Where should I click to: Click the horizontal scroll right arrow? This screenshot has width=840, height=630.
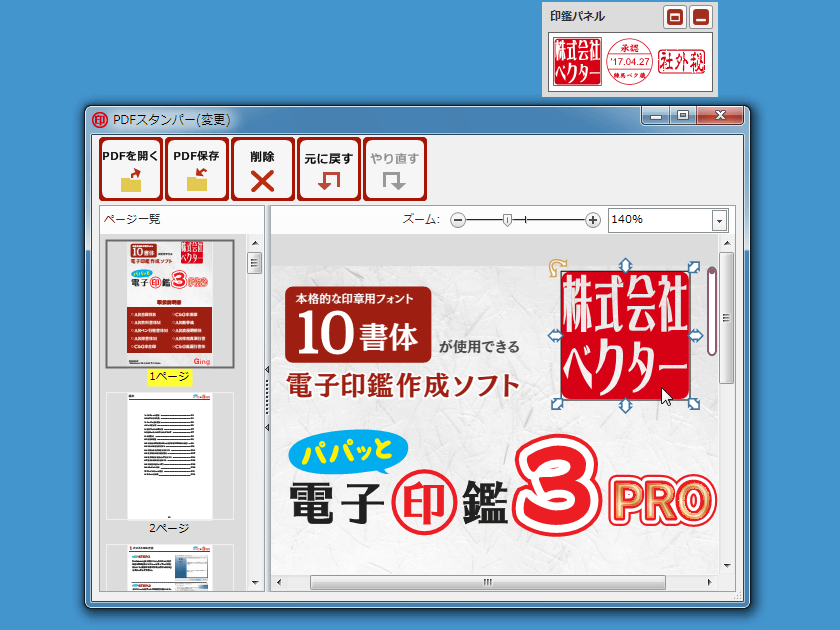710,582
